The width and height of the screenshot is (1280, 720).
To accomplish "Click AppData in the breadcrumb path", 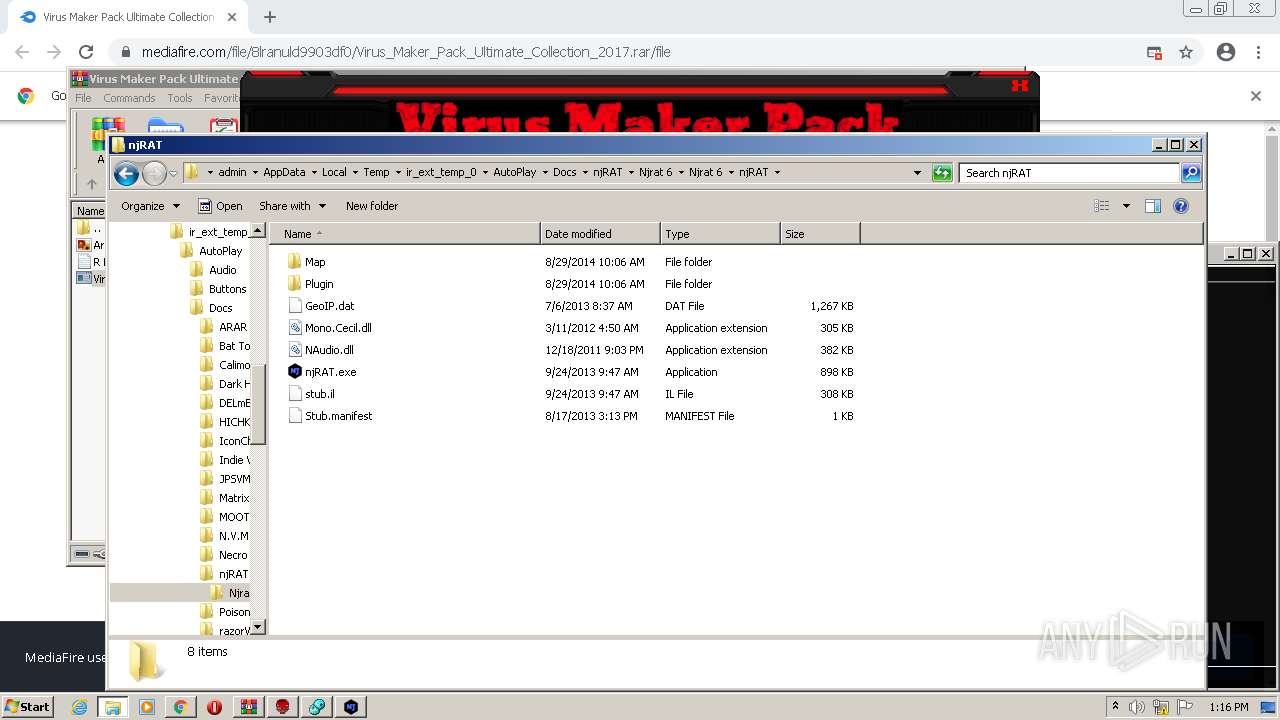I will [x=284, y=172].
